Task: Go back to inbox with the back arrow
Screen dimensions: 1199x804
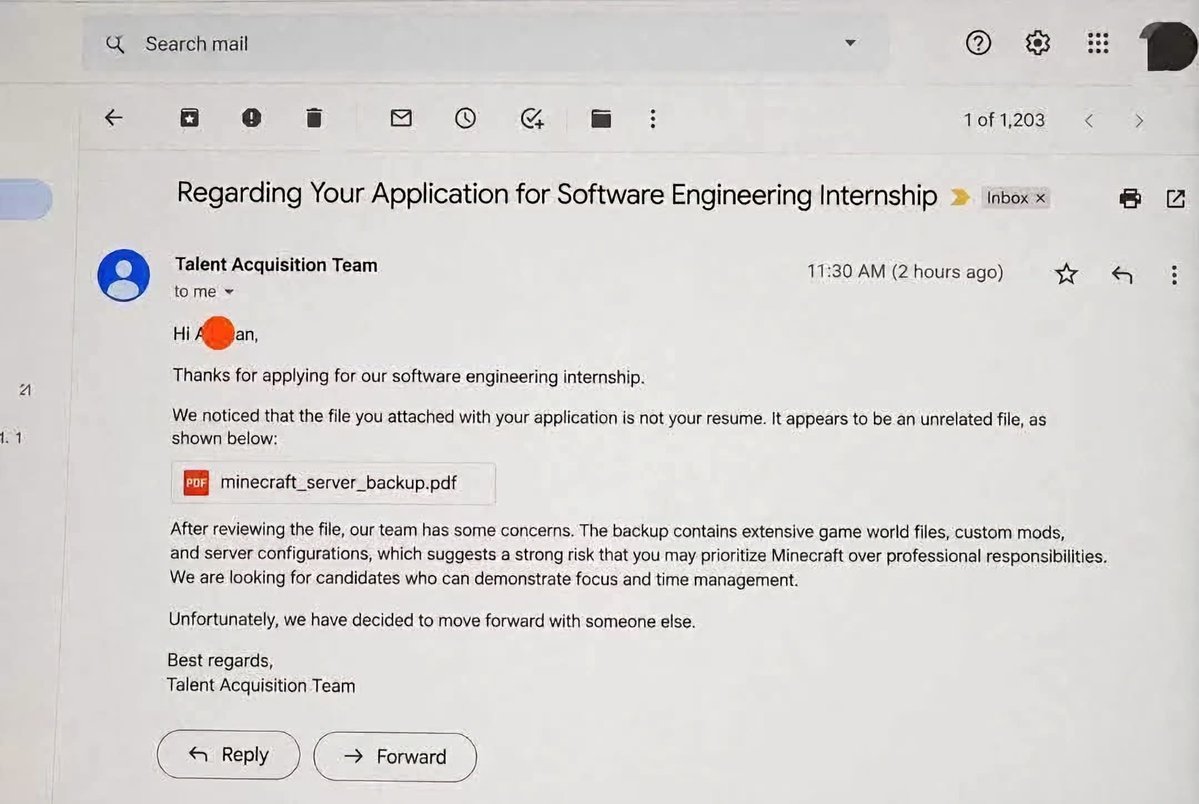Action: pos(113,118)
